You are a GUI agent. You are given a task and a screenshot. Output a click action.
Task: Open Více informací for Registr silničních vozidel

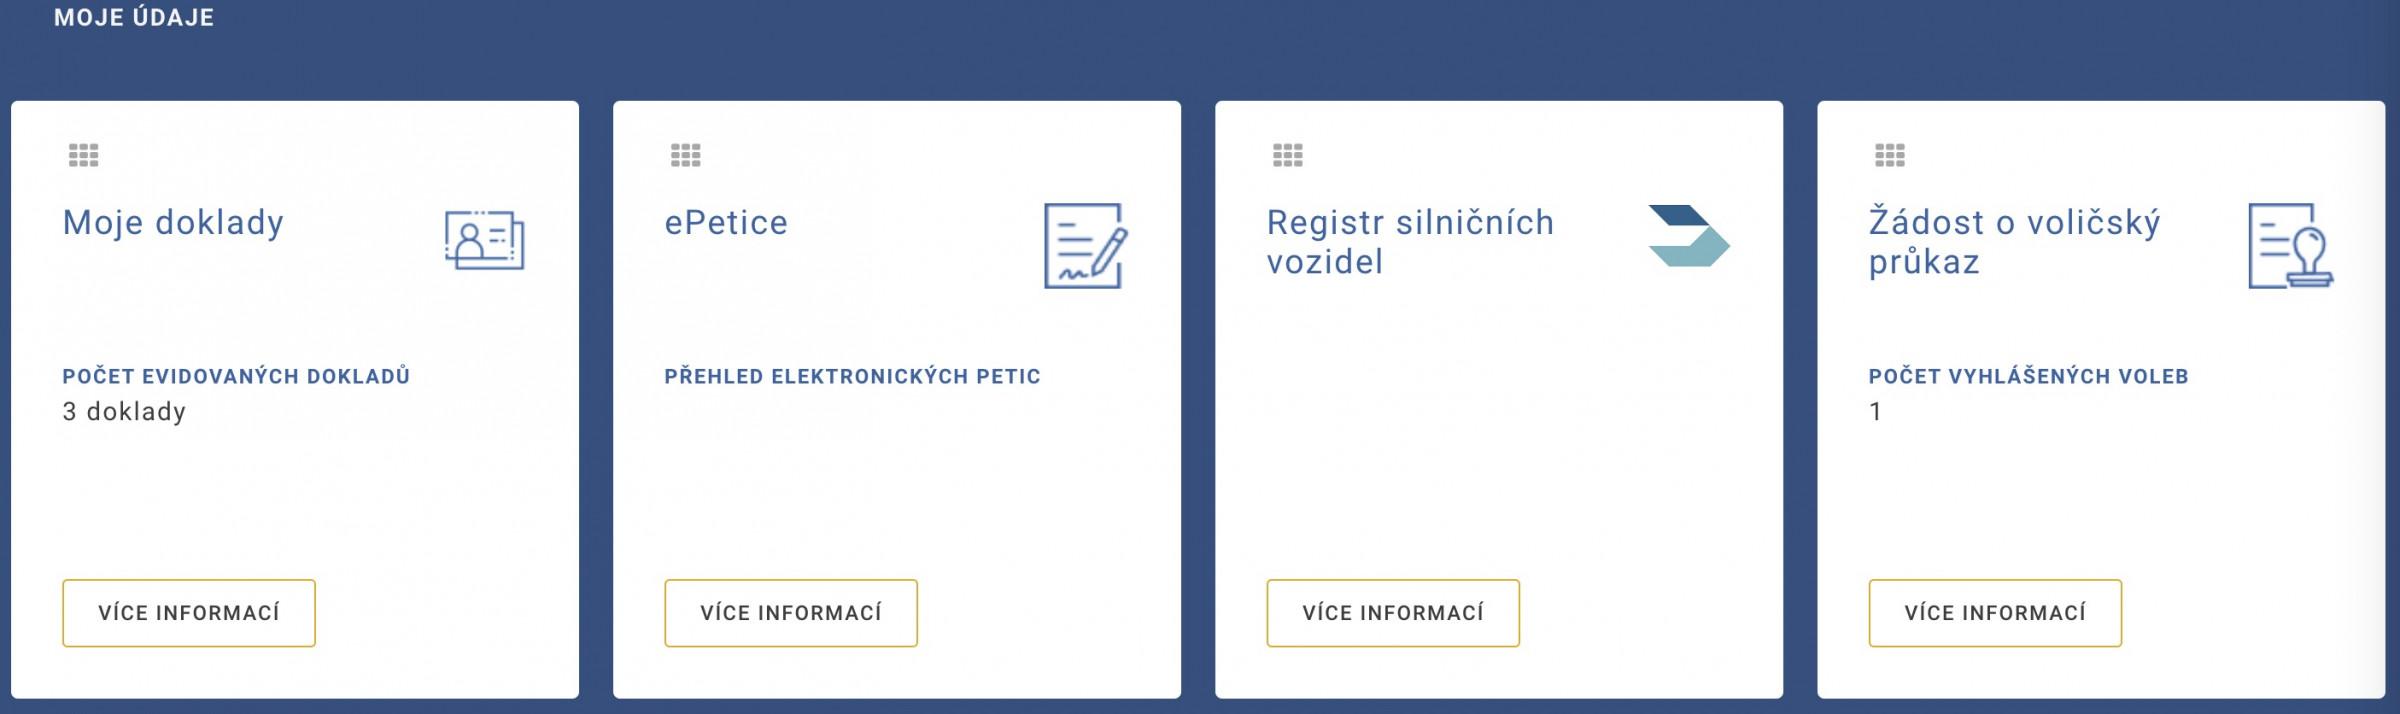(1393, 613)
